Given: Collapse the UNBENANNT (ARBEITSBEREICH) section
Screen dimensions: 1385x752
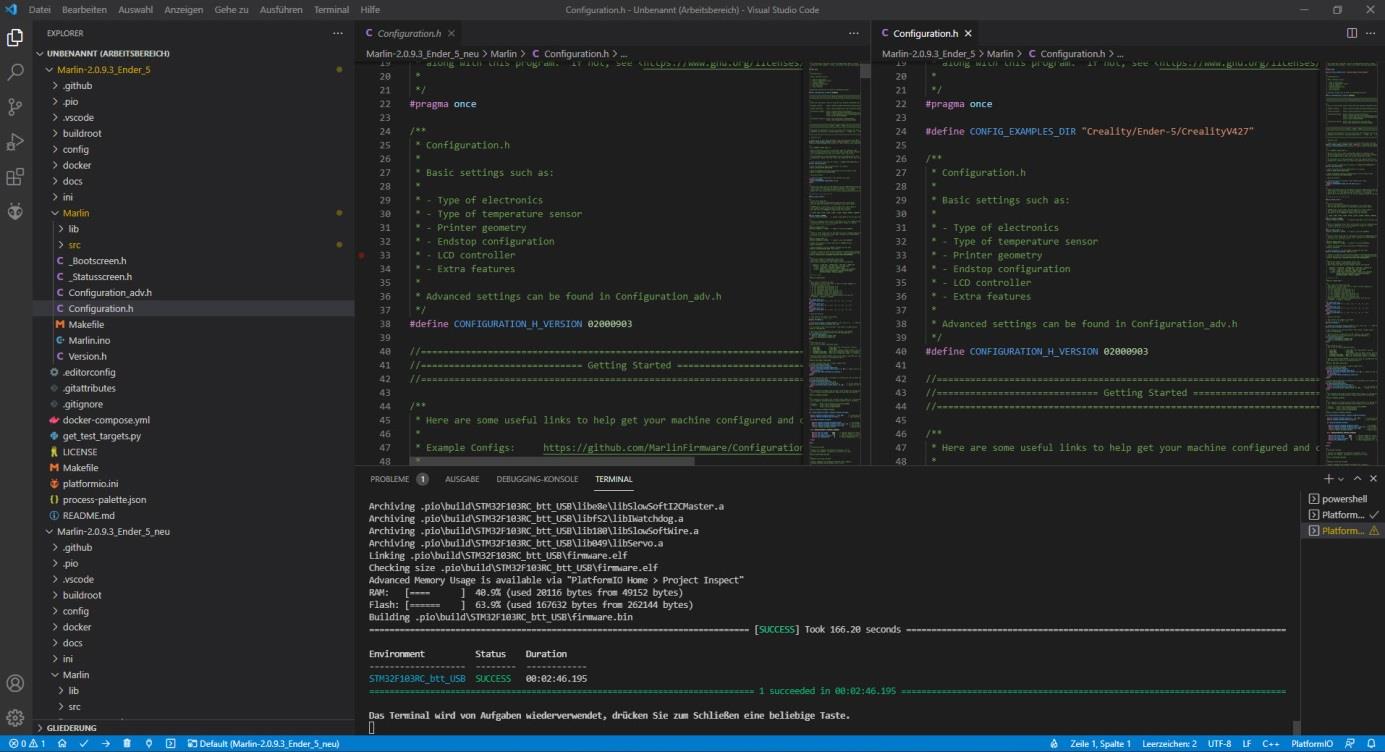Looking at the screenshot, I should pos(193,54).
